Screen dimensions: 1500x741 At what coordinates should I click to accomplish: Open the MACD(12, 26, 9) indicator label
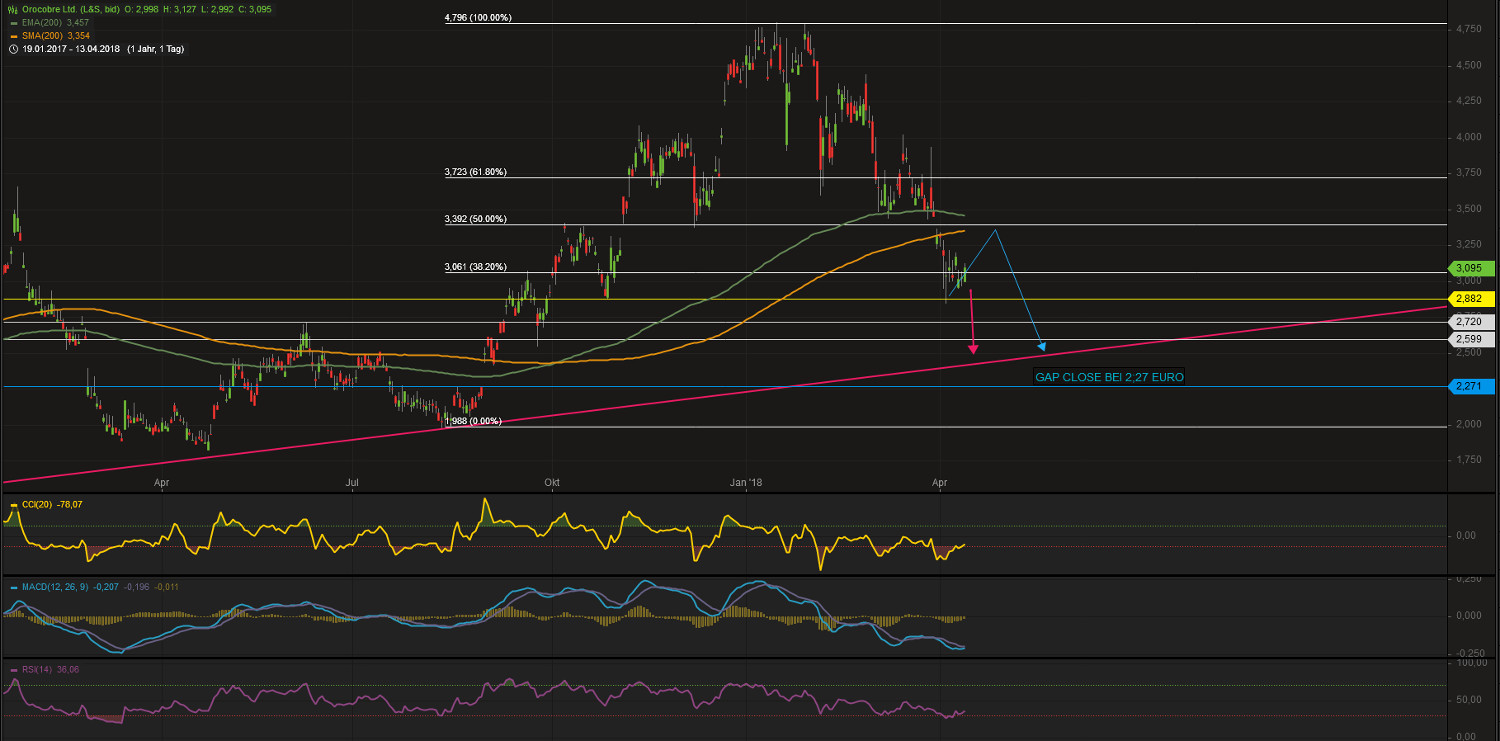(54, 587)
